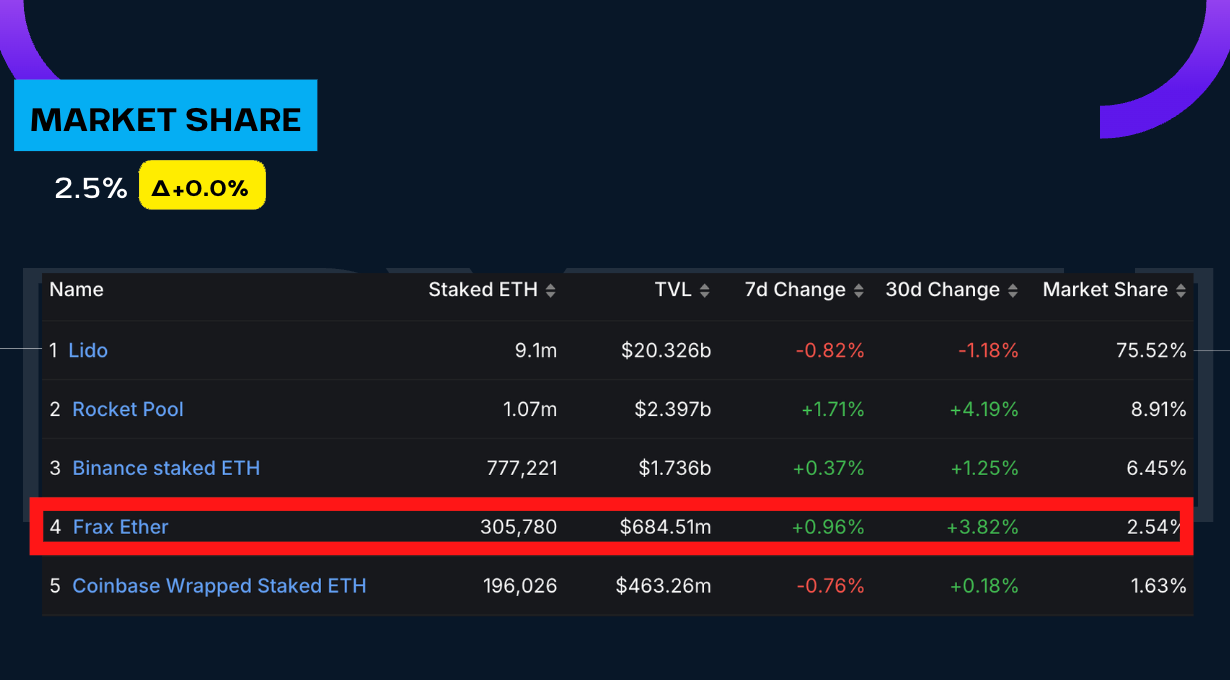Open the Rocket Pool link

[x=128, y=409]
